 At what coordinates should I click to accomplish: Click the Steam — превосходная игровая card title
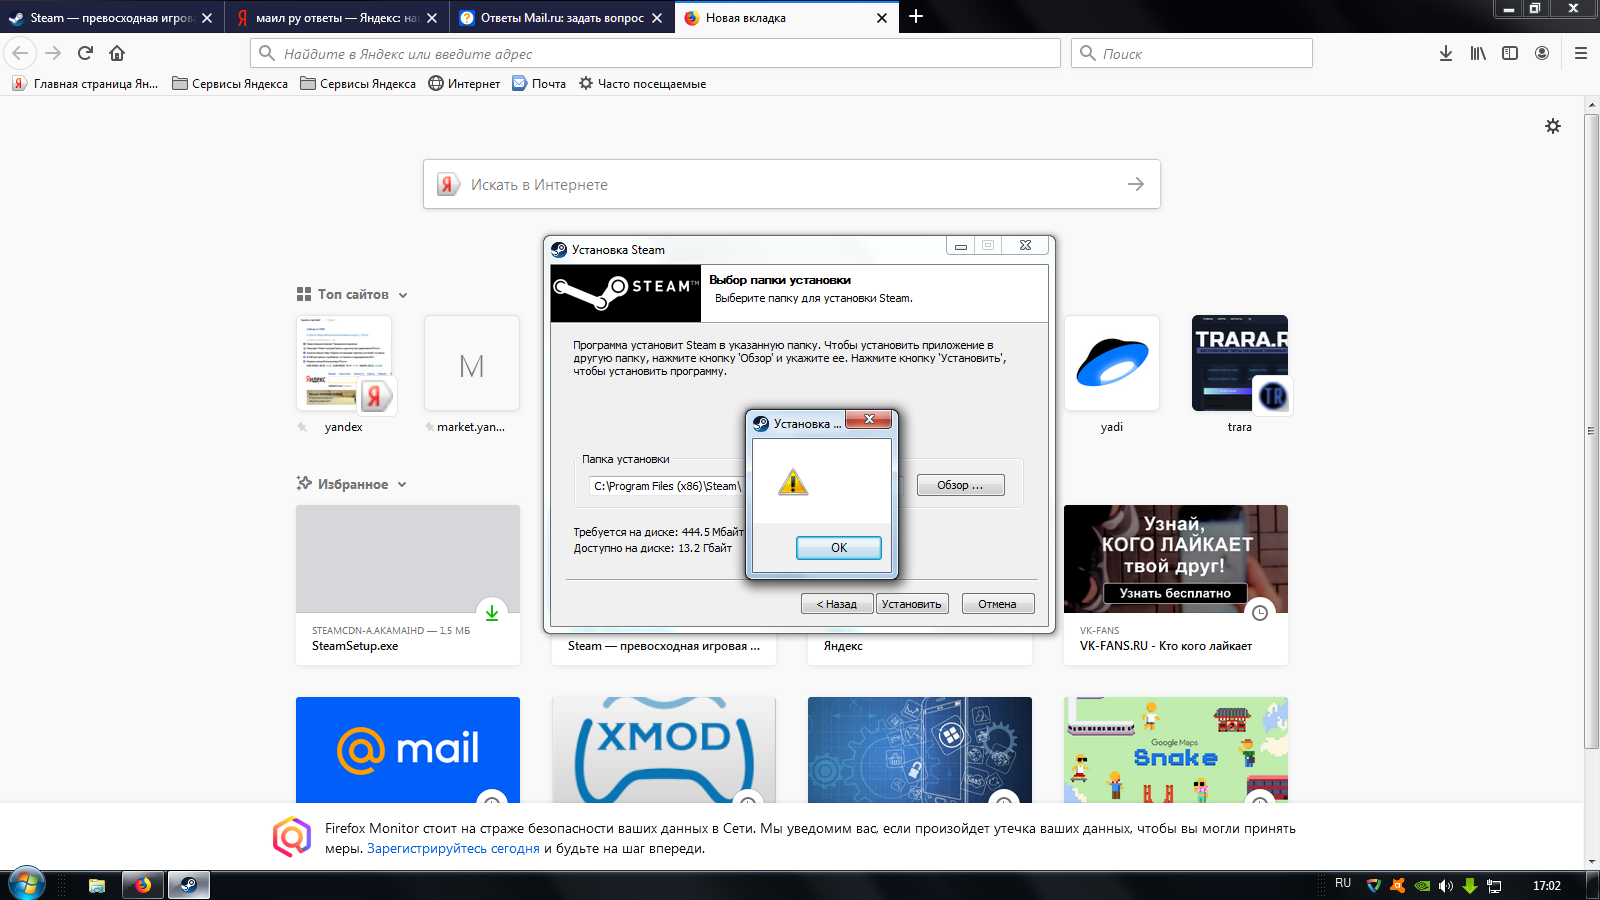pyautogui.click(x=664, y=646)
